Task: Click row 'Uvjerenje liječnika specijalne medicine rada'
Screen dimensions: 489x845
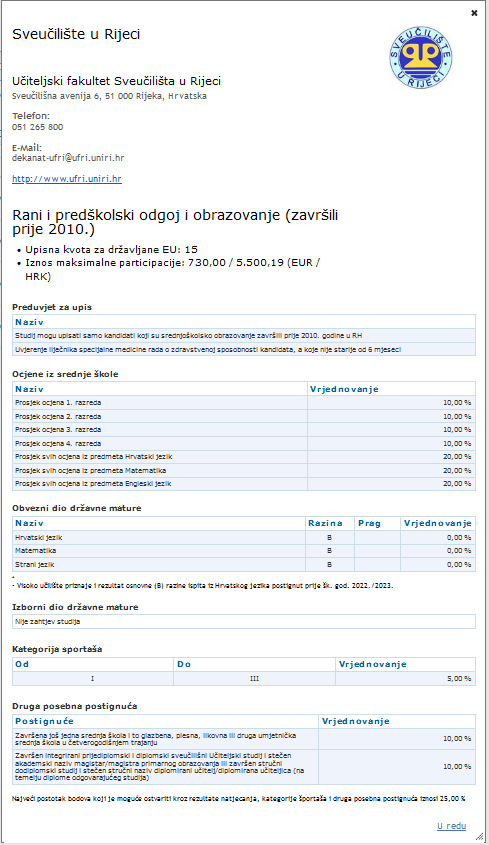Action: tap(244, 349)
